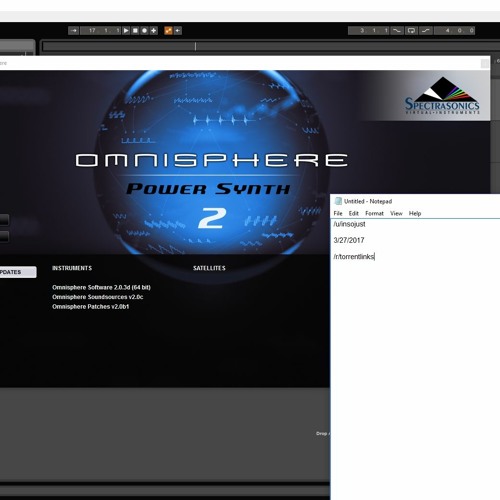
Task: Toggle the punch-in switch
Action: pyautogui.click(x=397, y=31)
